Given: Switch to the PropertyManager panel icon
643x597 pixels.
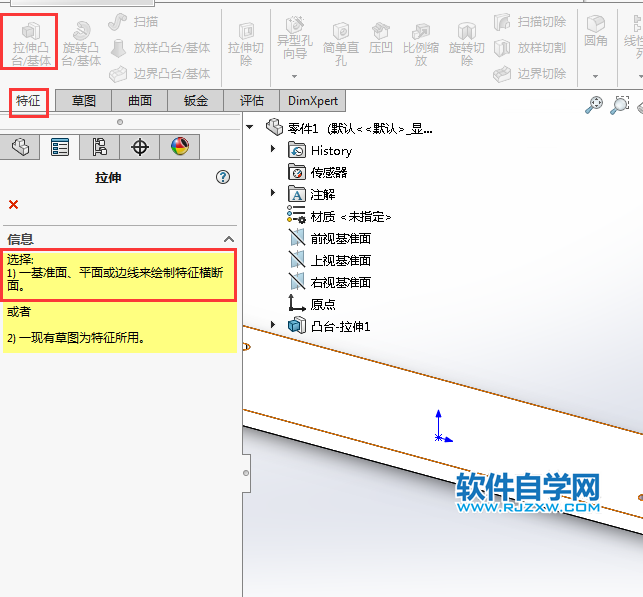Looking at the screenshot, I should click(x=60, y=147).
